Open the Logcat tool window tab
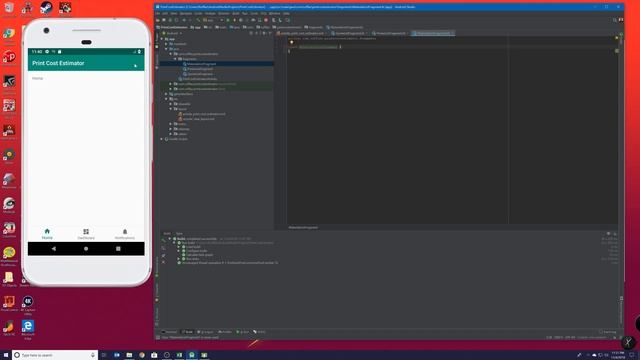Viewport: 640px width, 360px height. (205, 332)
